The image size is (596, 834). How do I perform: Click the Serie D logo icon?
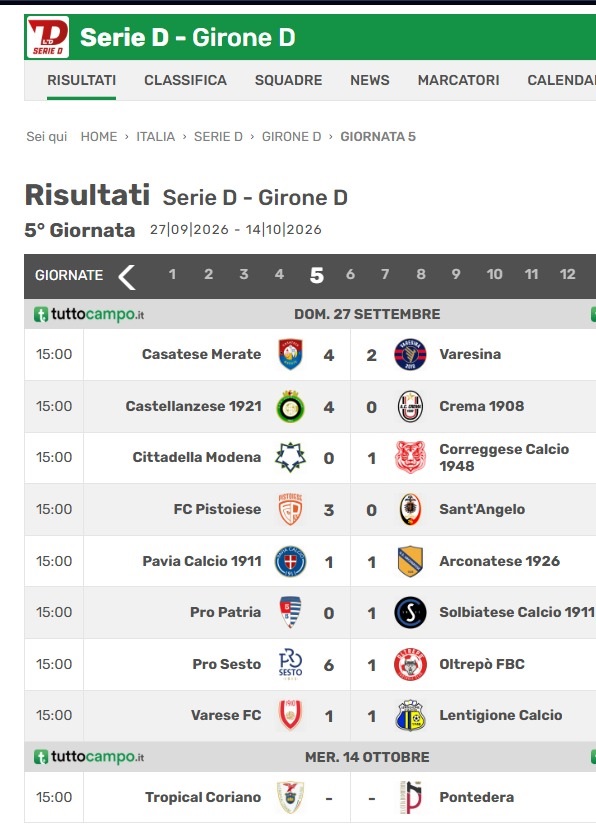[48, 37]
